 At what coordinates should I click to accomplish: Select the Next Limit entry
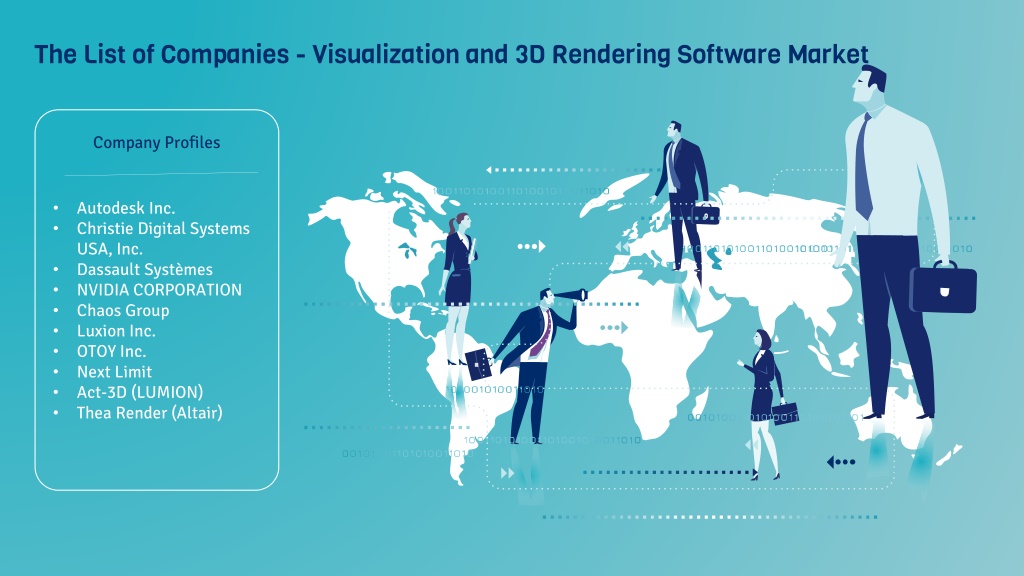point(114,372)
